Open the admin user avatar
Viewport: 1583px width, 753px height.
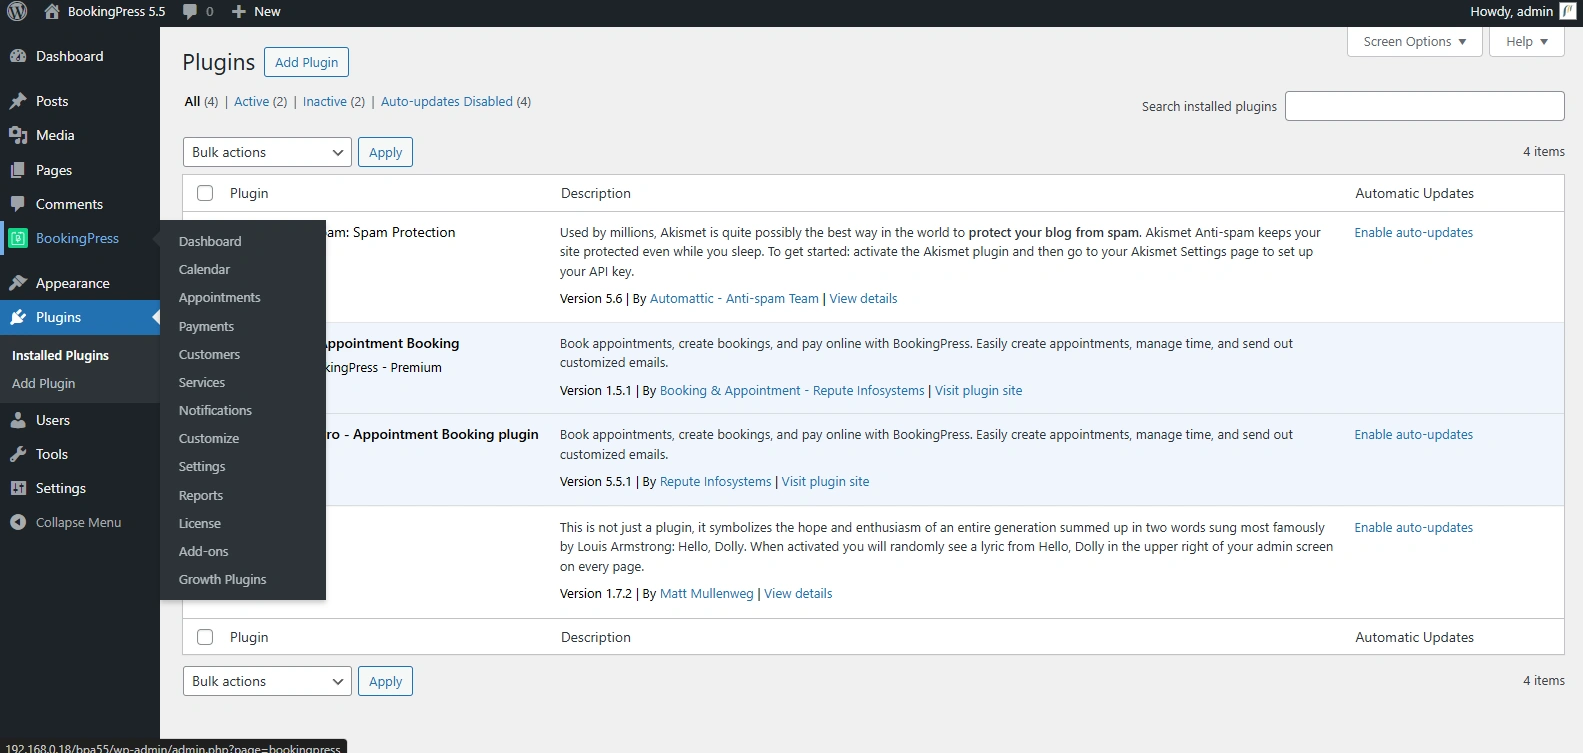(1567, 12)
